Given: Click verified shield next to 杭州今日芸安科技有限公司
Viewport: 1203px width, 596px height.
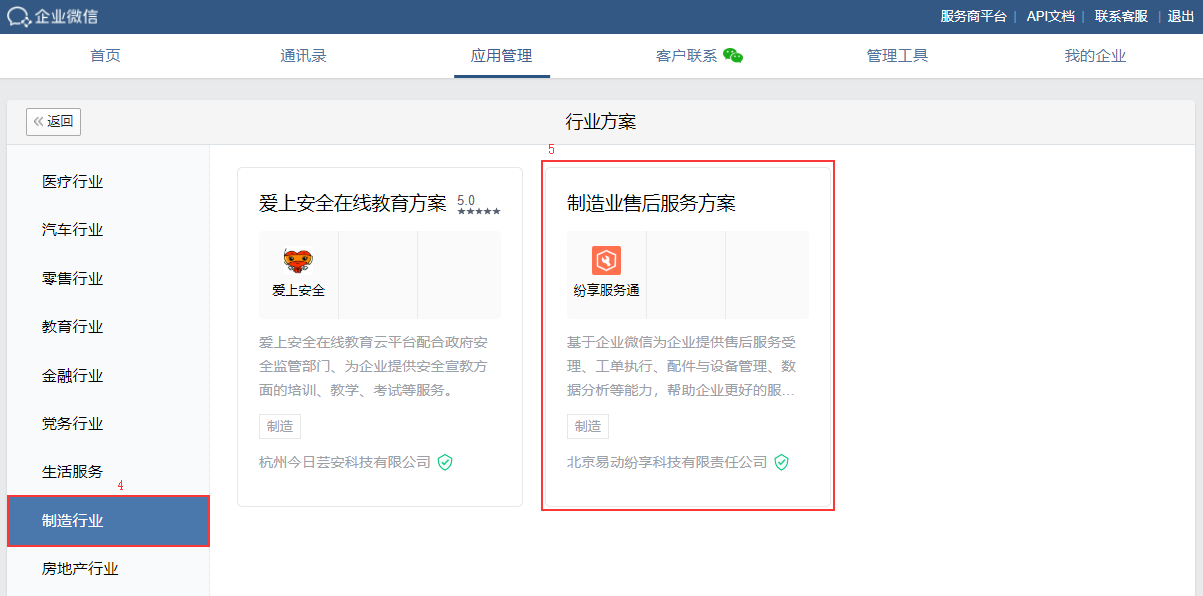Looking at the screenshot, I should pos(445,462).
